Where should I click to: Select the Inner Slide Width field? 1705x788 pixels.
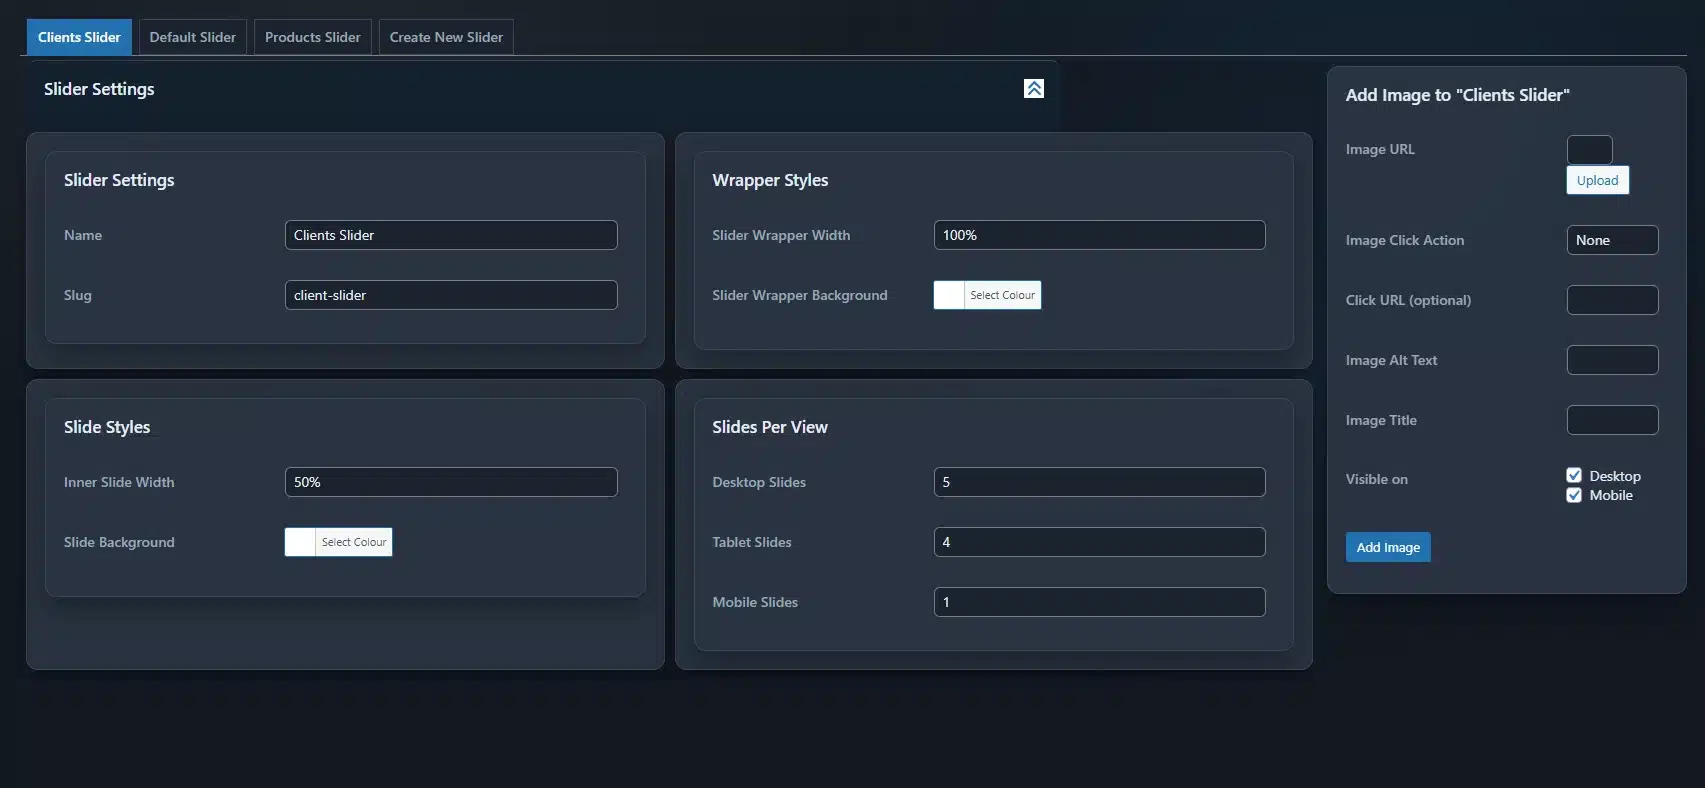click(x=450, y=482)
